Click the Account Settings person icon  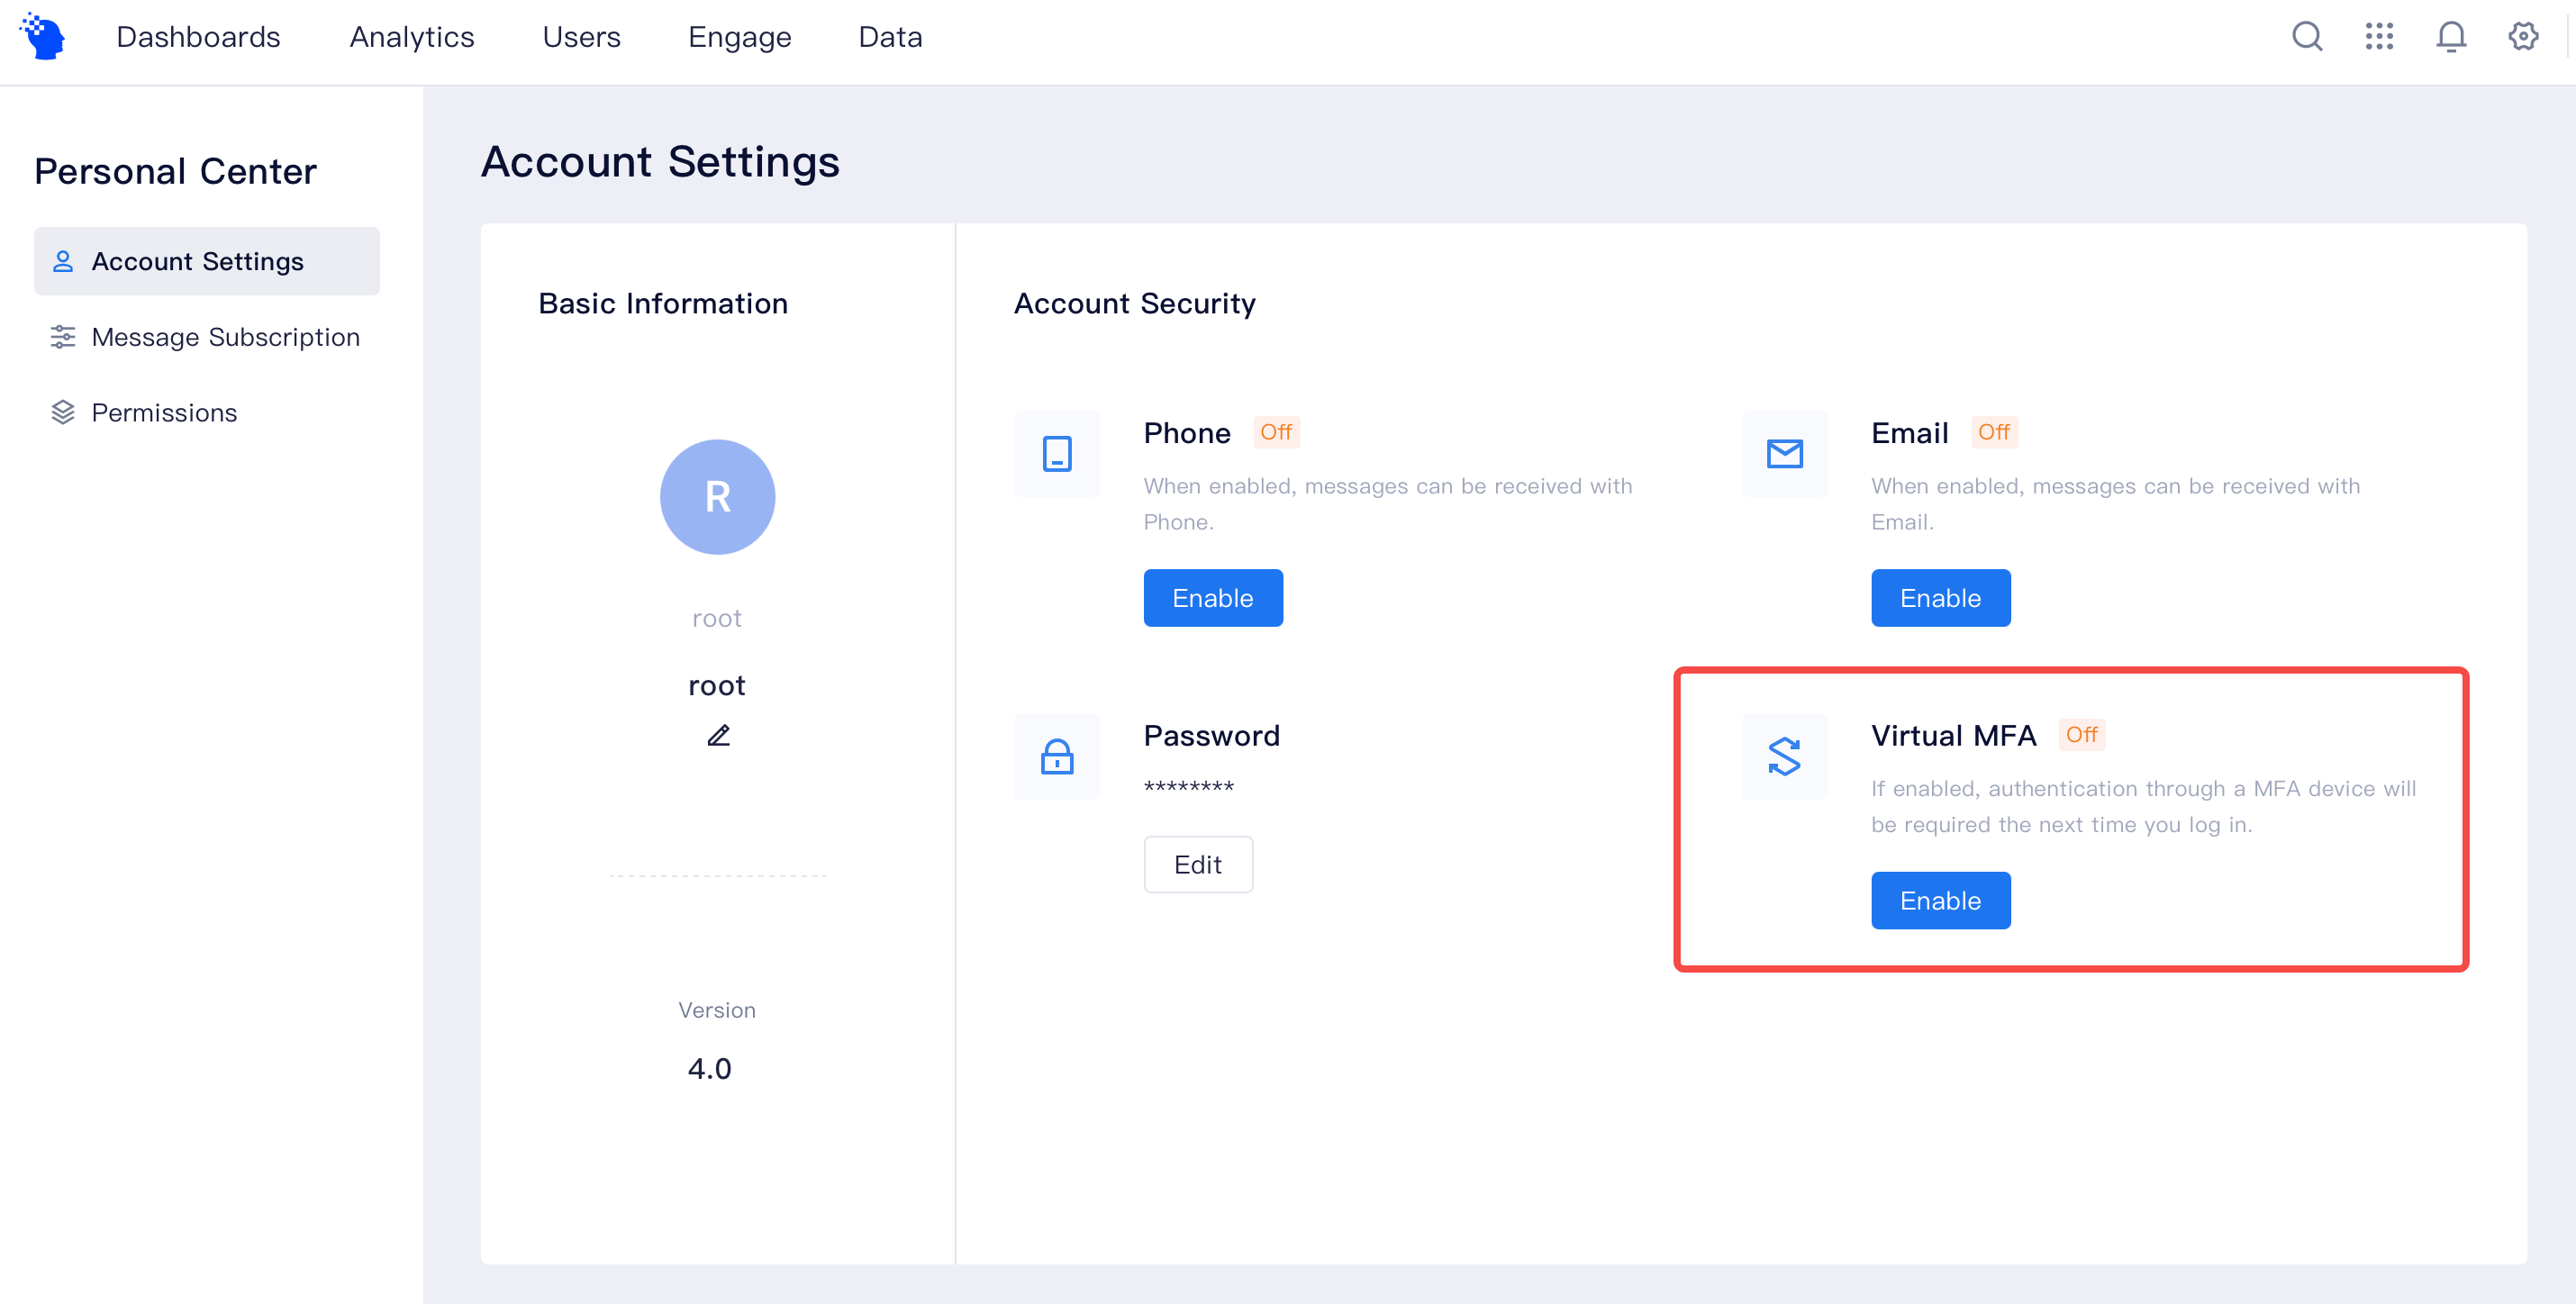point(63,261)
